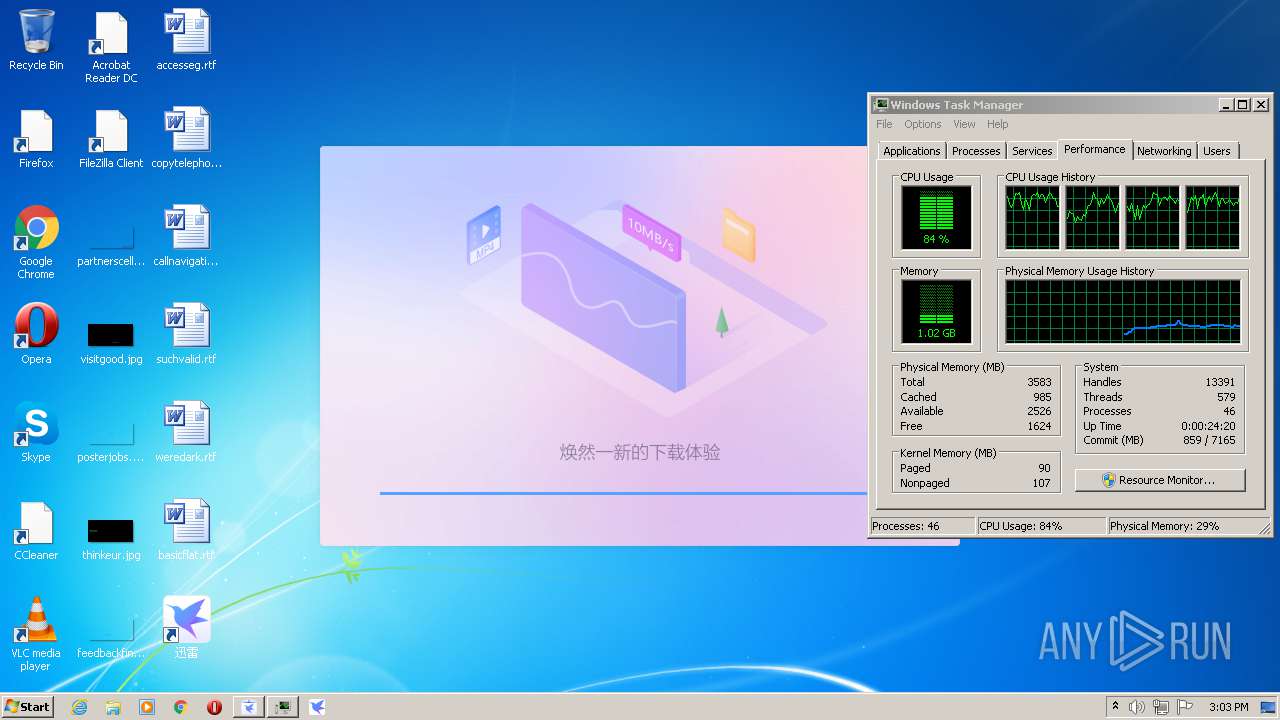Click Resource Monitor button
This screenshot has width=1280, height=720.
1160,480
